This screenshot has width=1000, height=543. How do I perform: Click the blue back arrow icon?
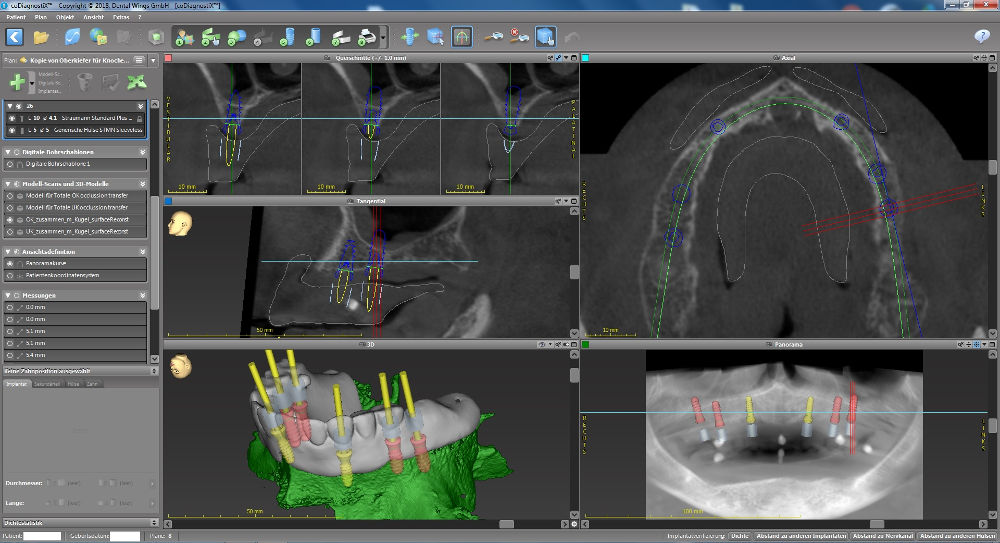(x=14, y=37)
